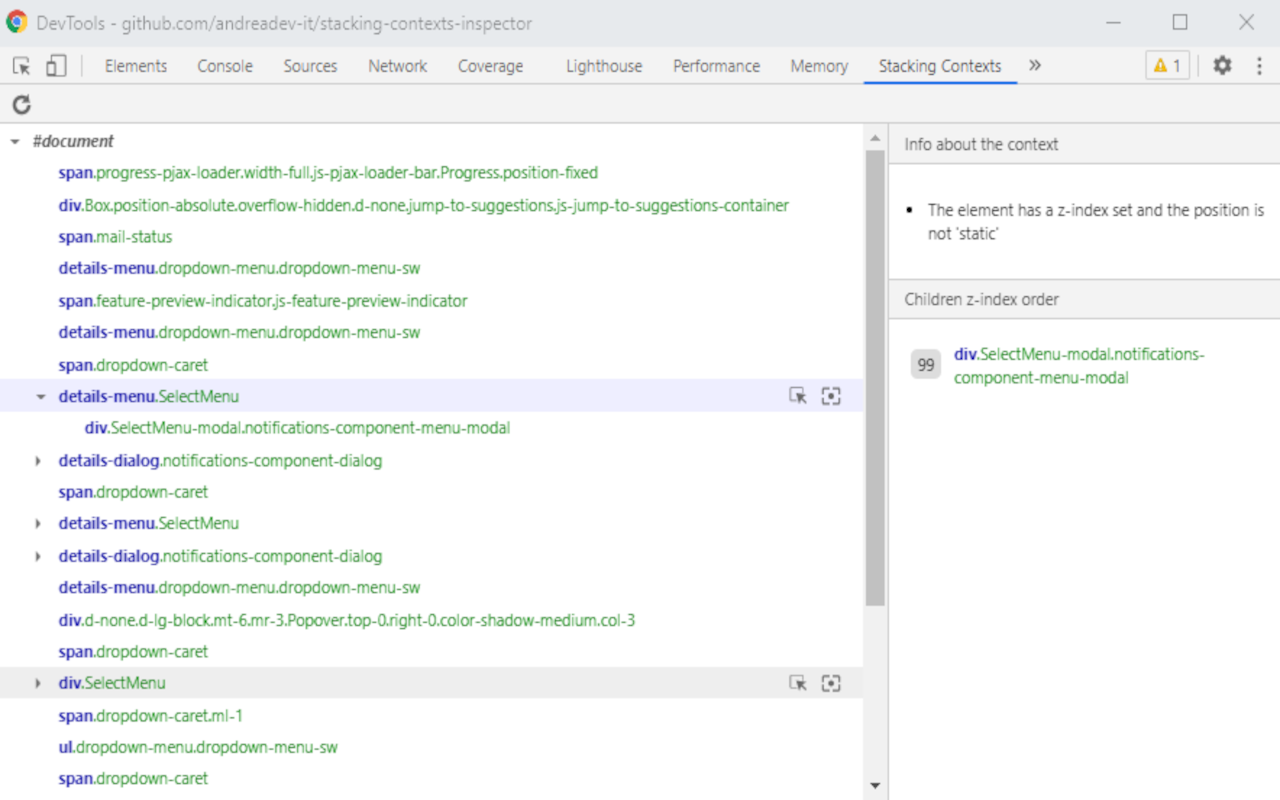Open the yellow issues warning indicator
The image size is (1280, 800).
tap(1166, 65)
